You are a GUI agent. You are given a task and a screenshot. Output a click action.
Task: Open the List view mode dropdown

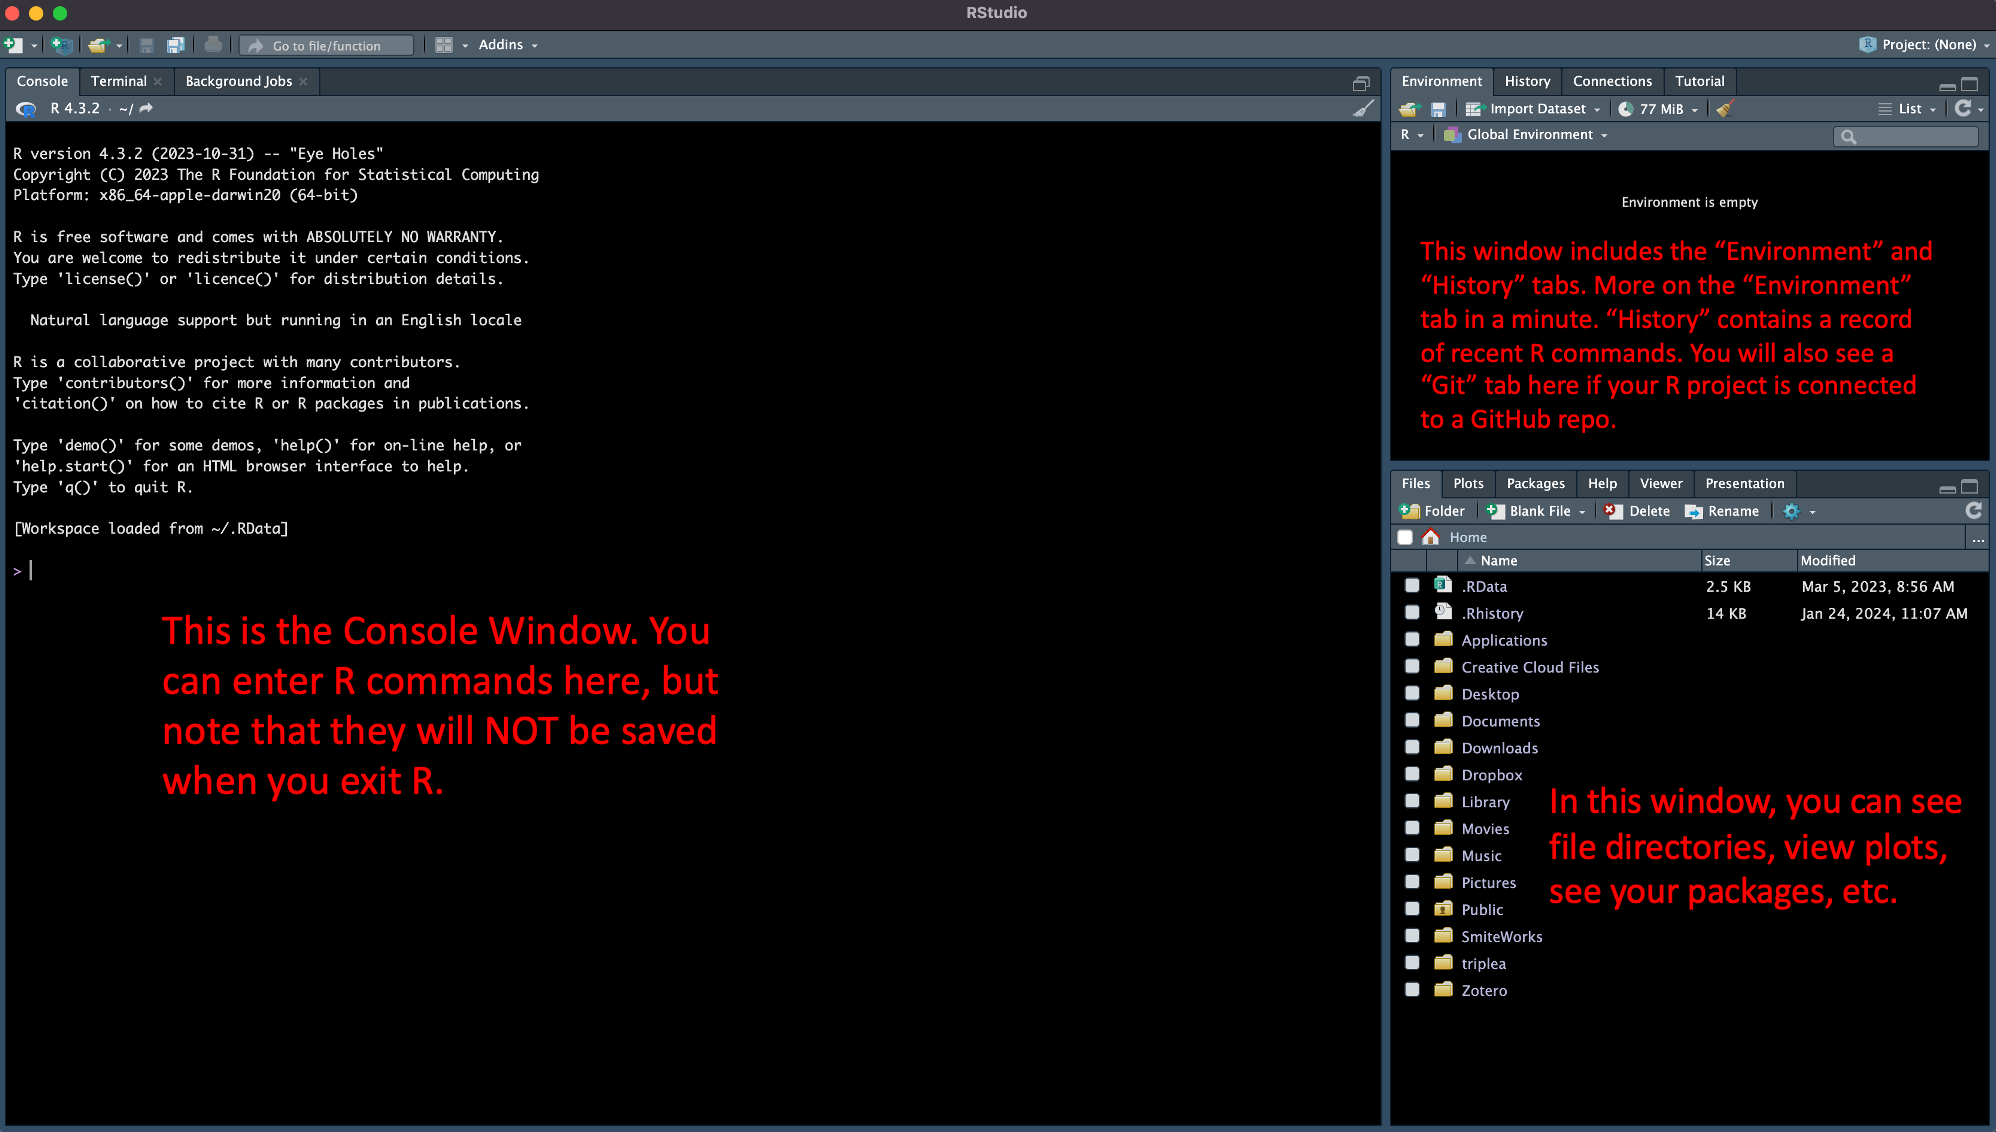click(1907, 109)
